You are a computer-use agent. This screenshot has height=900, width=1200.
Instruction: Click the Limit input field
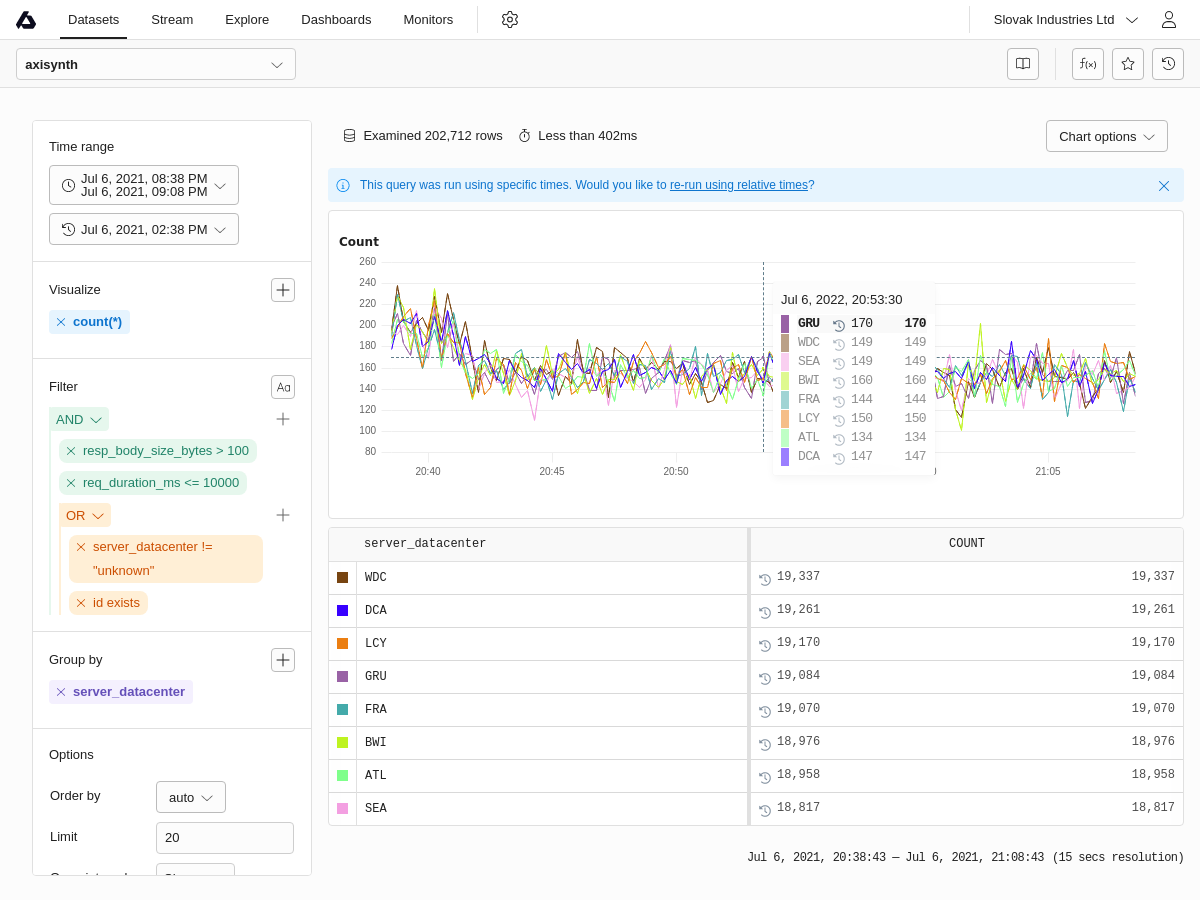coord(225,838)
